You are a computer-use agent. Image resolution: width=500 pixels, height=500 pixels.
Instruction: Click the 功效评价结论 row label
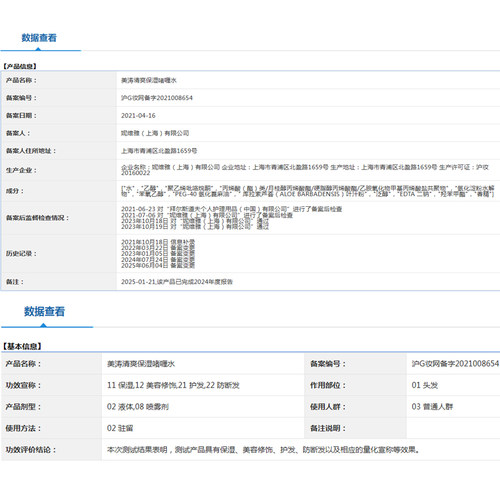point(31,450)
